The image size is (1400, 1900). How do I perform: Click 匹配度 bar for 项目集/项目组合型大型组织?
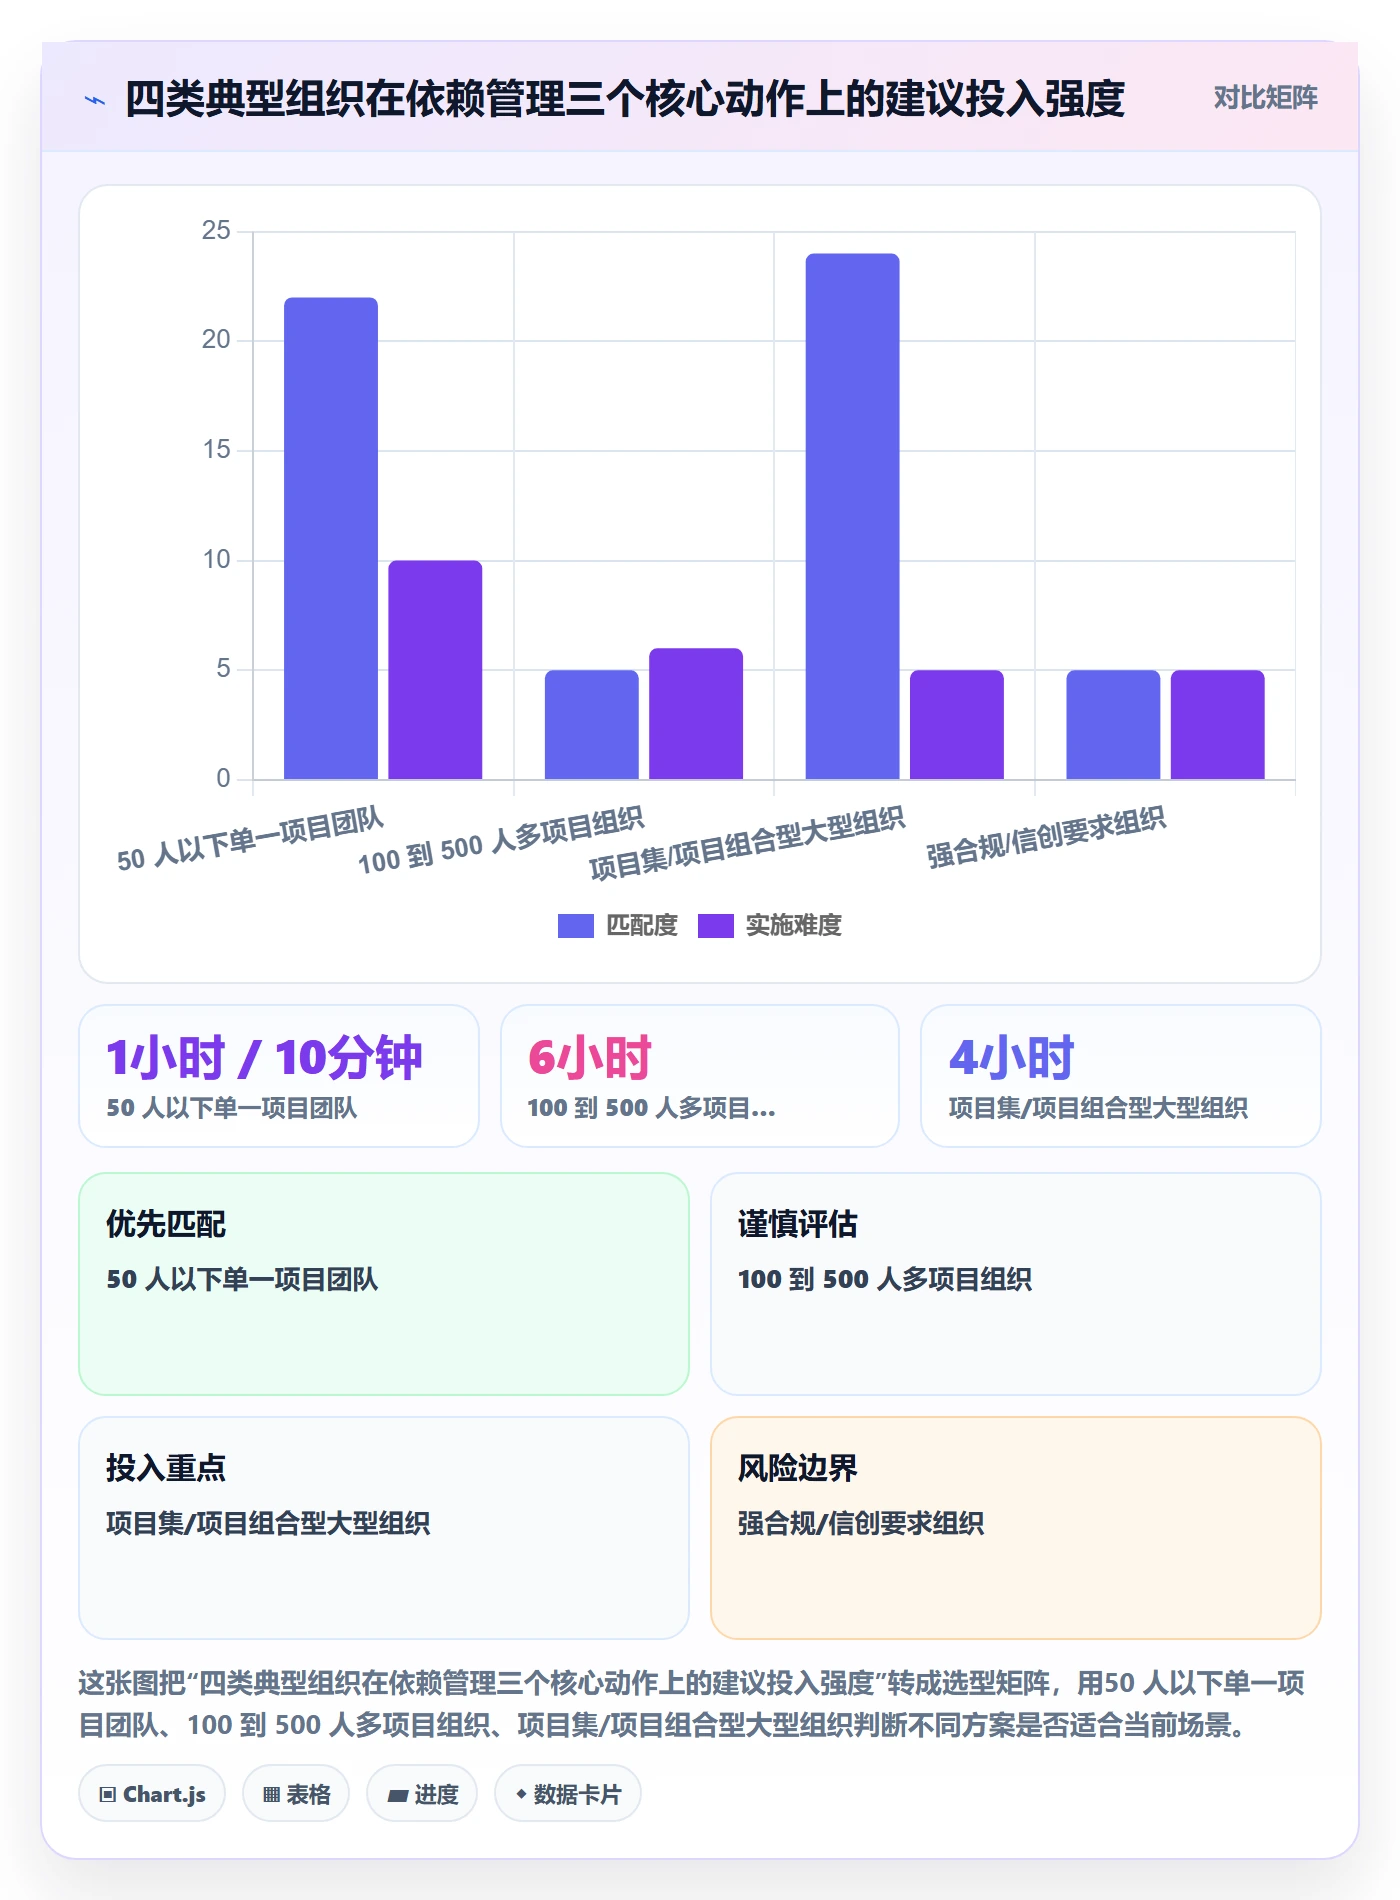pos(852,516)
